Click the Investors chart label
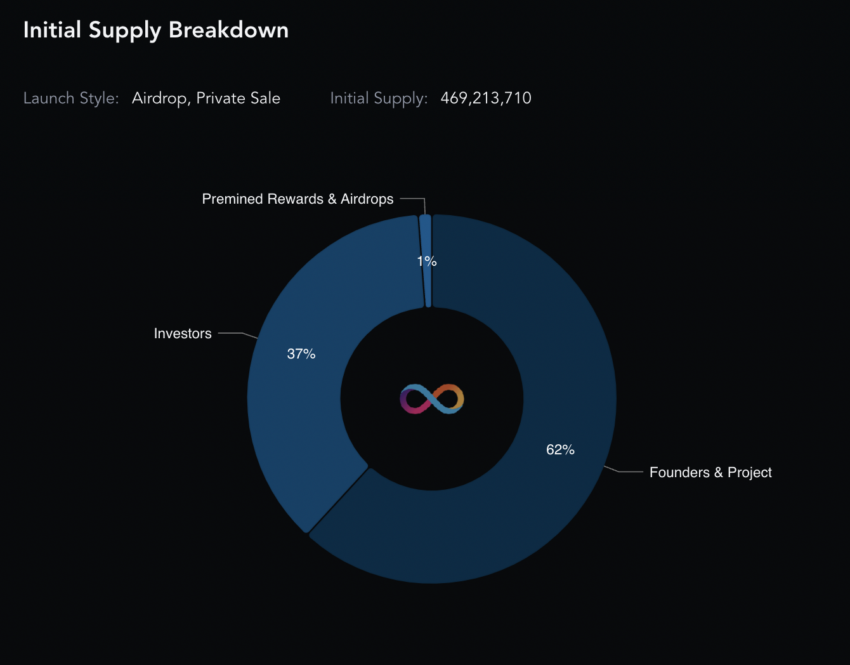The width and height of the screenshot is (850, 665). tap(183, 333)
